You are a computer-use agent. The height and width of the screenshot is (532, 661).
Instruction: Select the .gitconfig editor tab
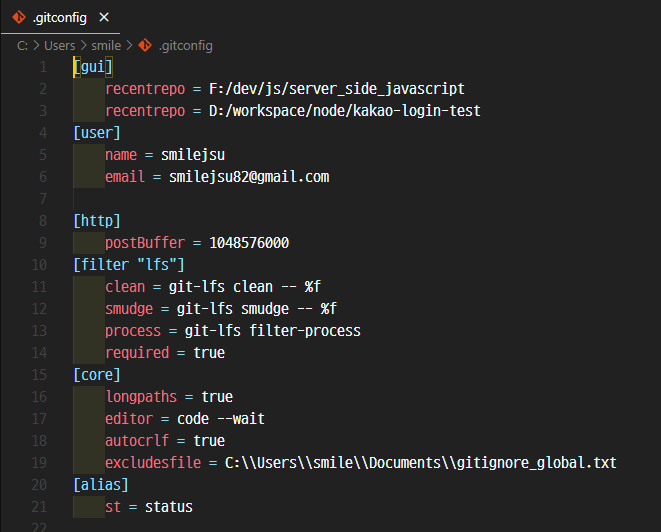[60, 18]
